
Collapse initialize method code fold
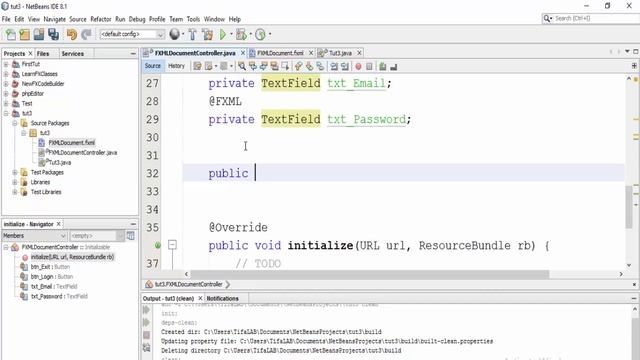[x=173, y=245]
